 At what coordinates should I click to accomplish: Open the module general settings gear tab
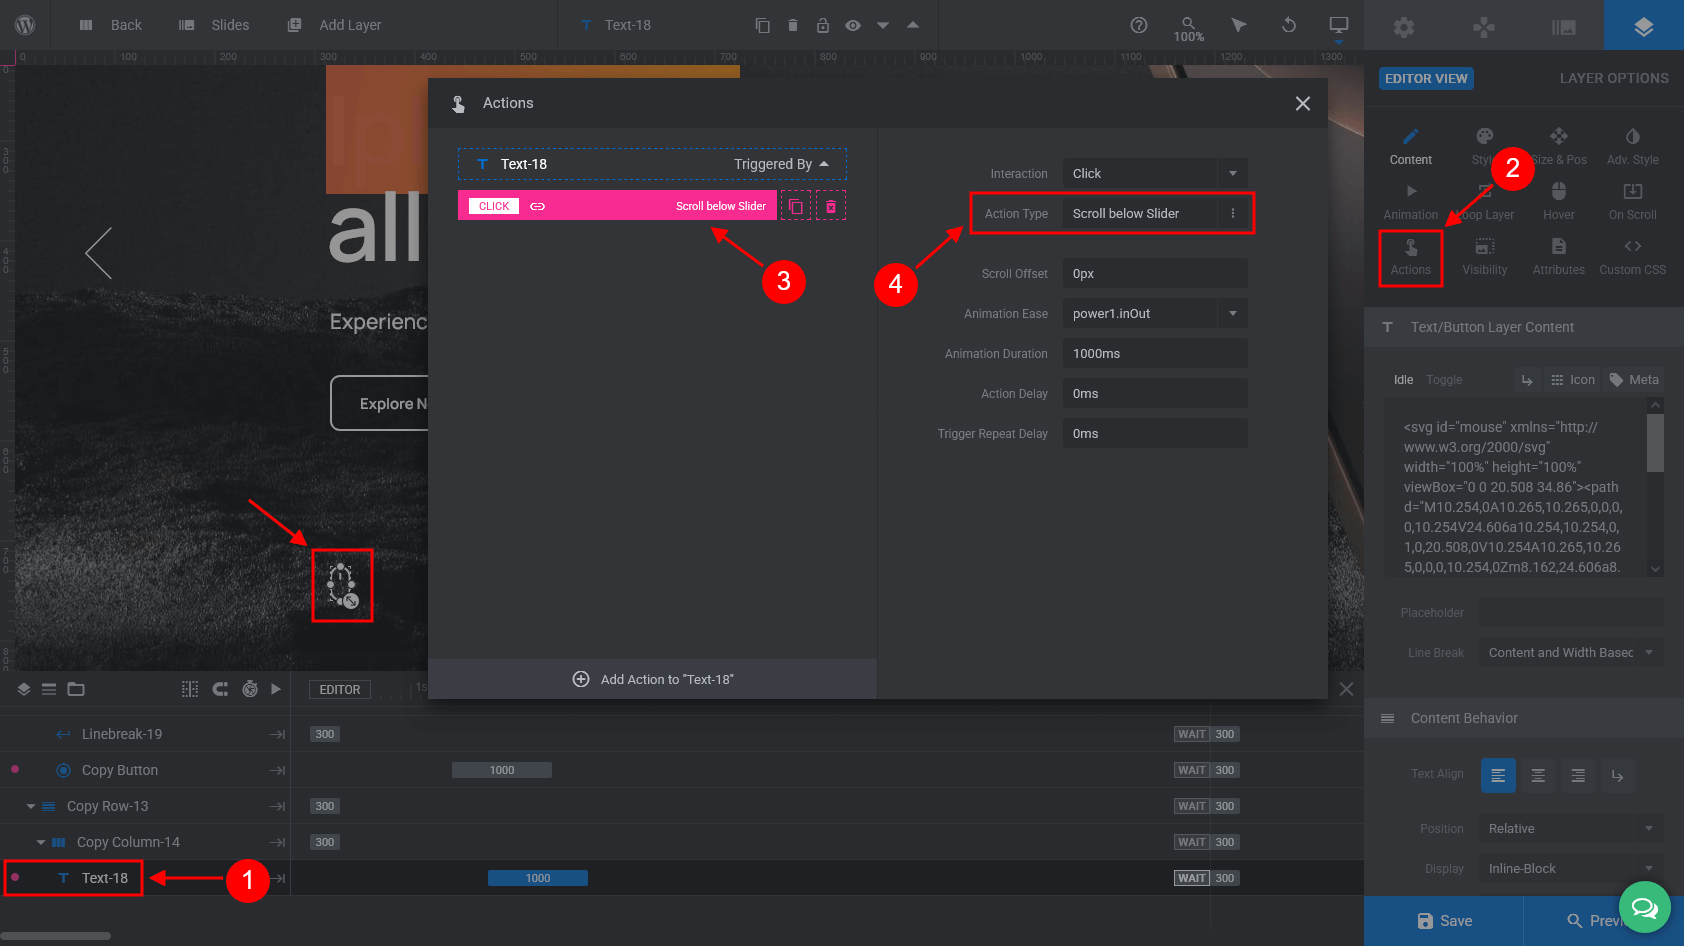tap(1404, 27)
